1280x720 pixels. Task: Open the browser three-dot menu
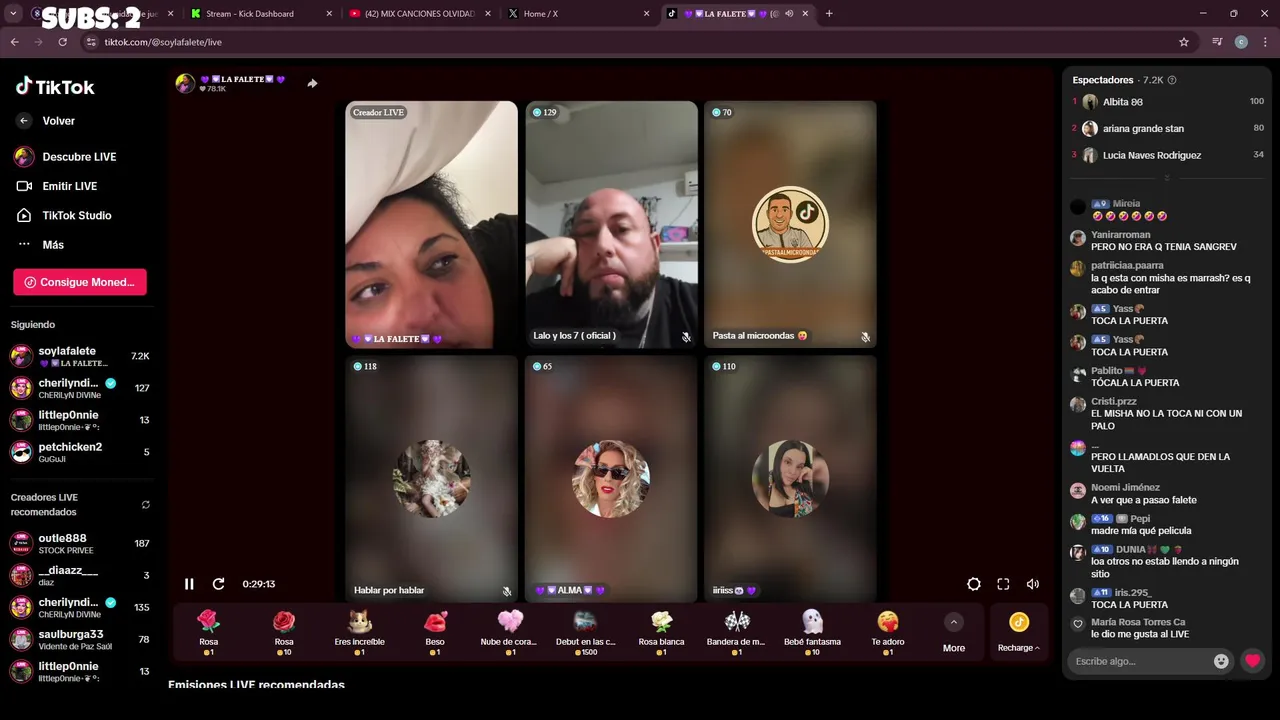(1264, 42)
